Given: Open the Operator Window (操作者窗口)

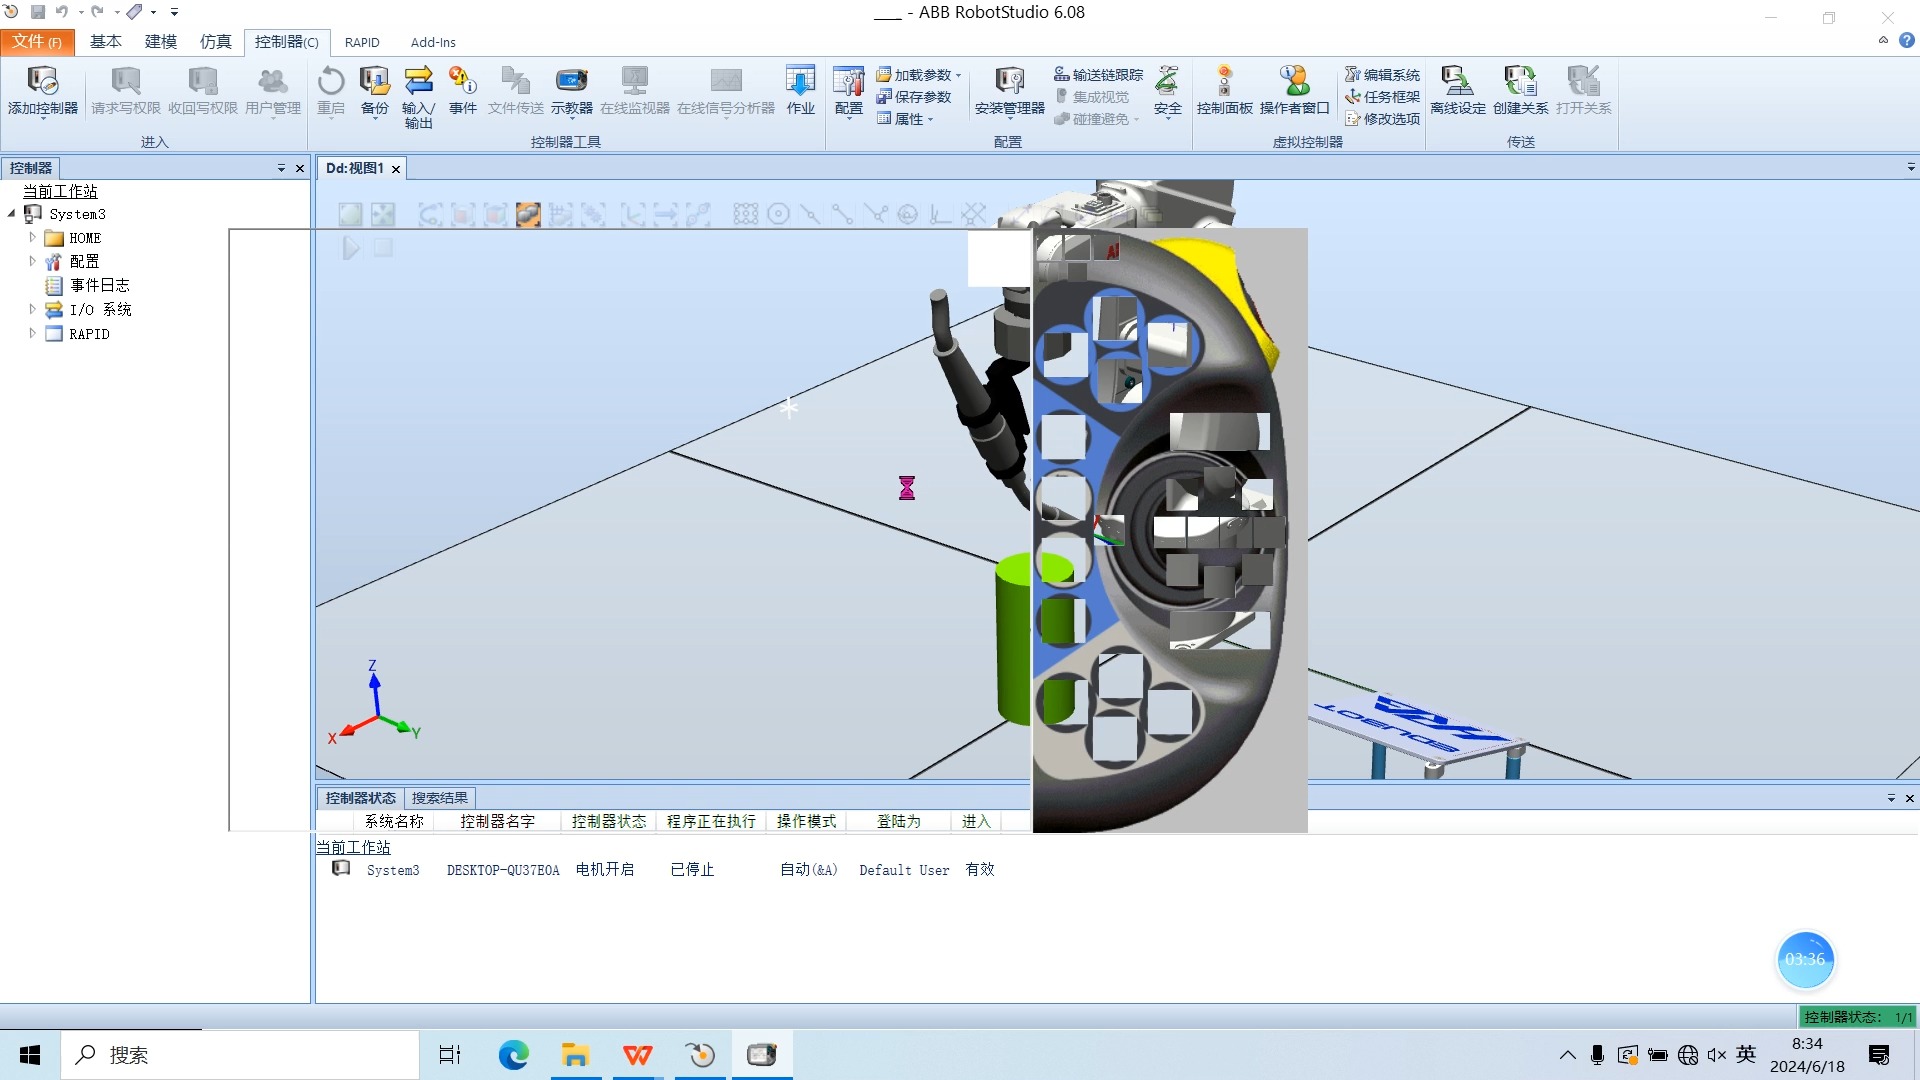Looking at the screenshot, I should [1294, 90].
